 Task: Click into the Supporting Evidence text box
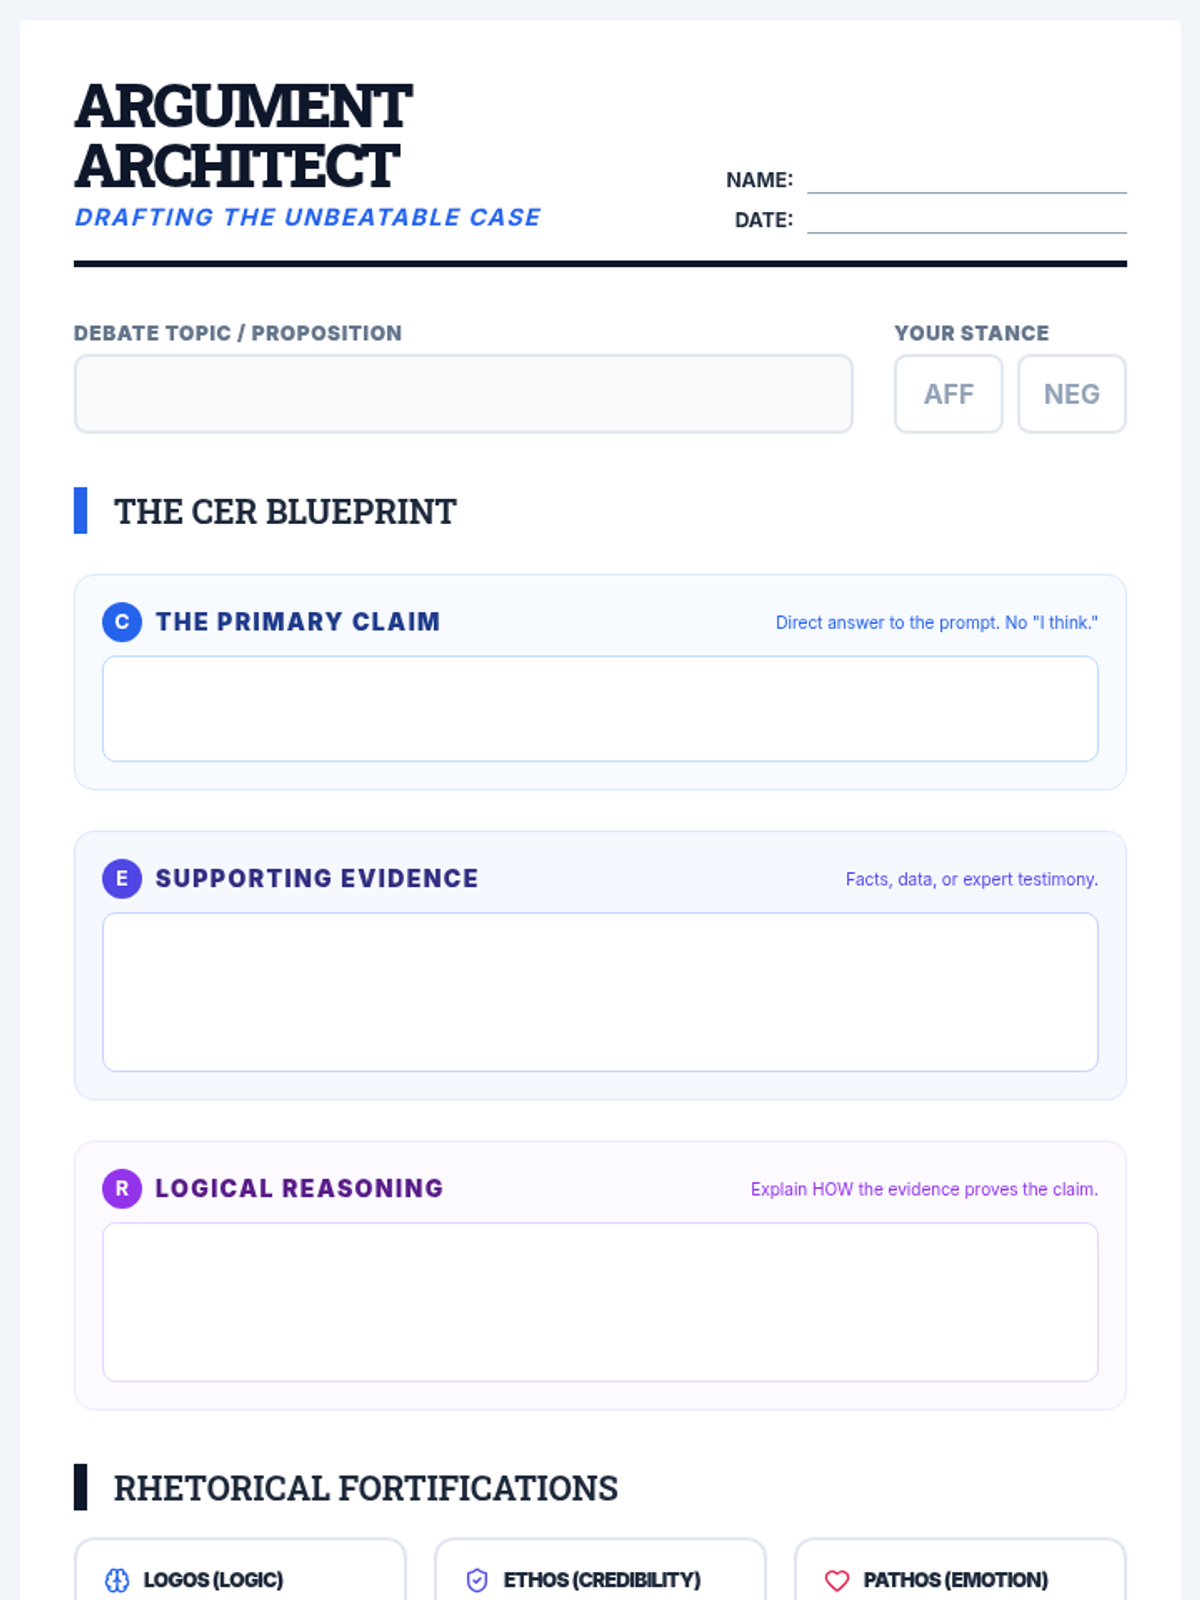pyautogui.click(x=600, y=992)
